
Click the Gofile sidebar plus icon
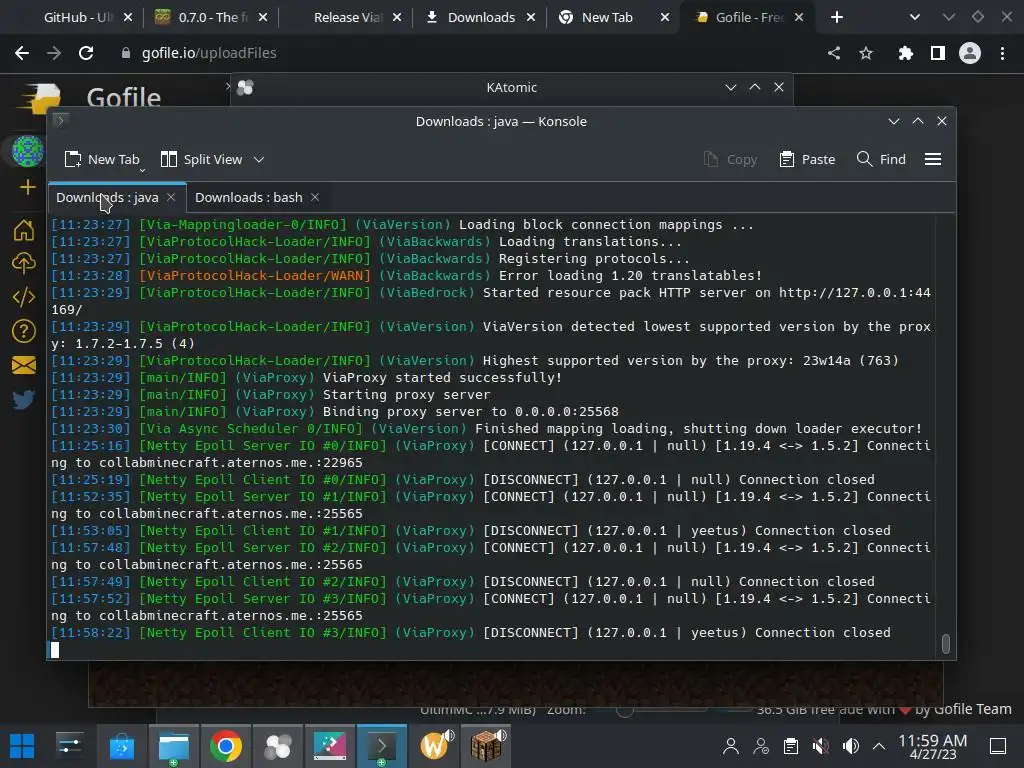click(x=27, y=187)
